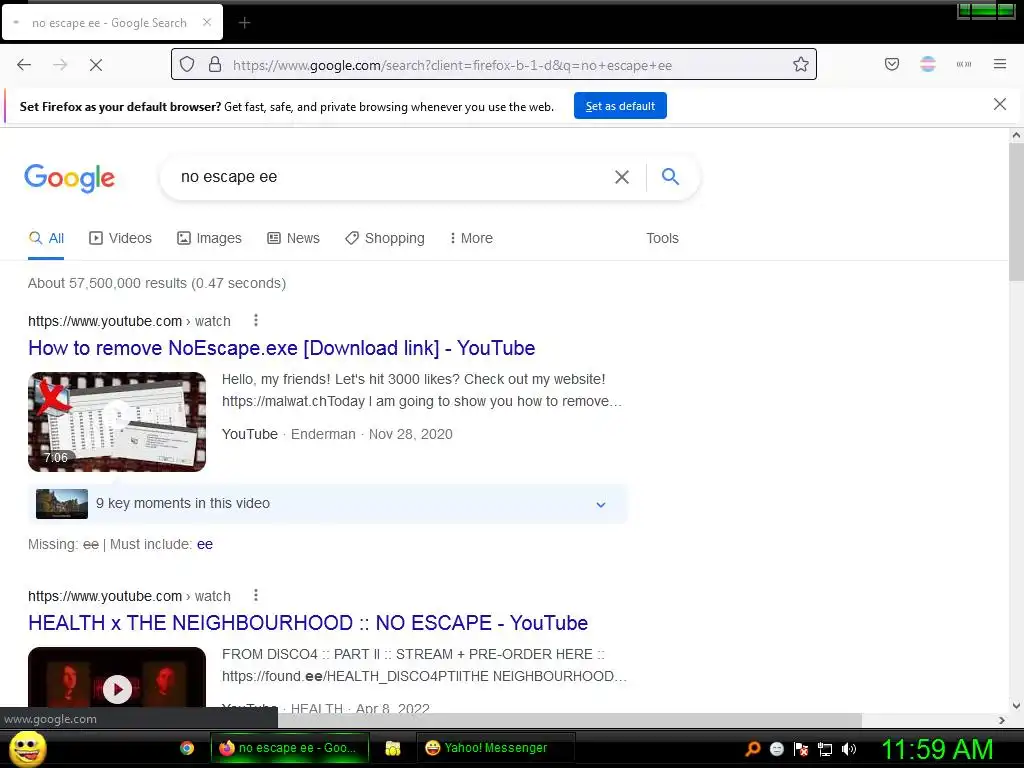Dismiss the default browser notification bar
The image size is (1024, 768).
coord(1000,104)
